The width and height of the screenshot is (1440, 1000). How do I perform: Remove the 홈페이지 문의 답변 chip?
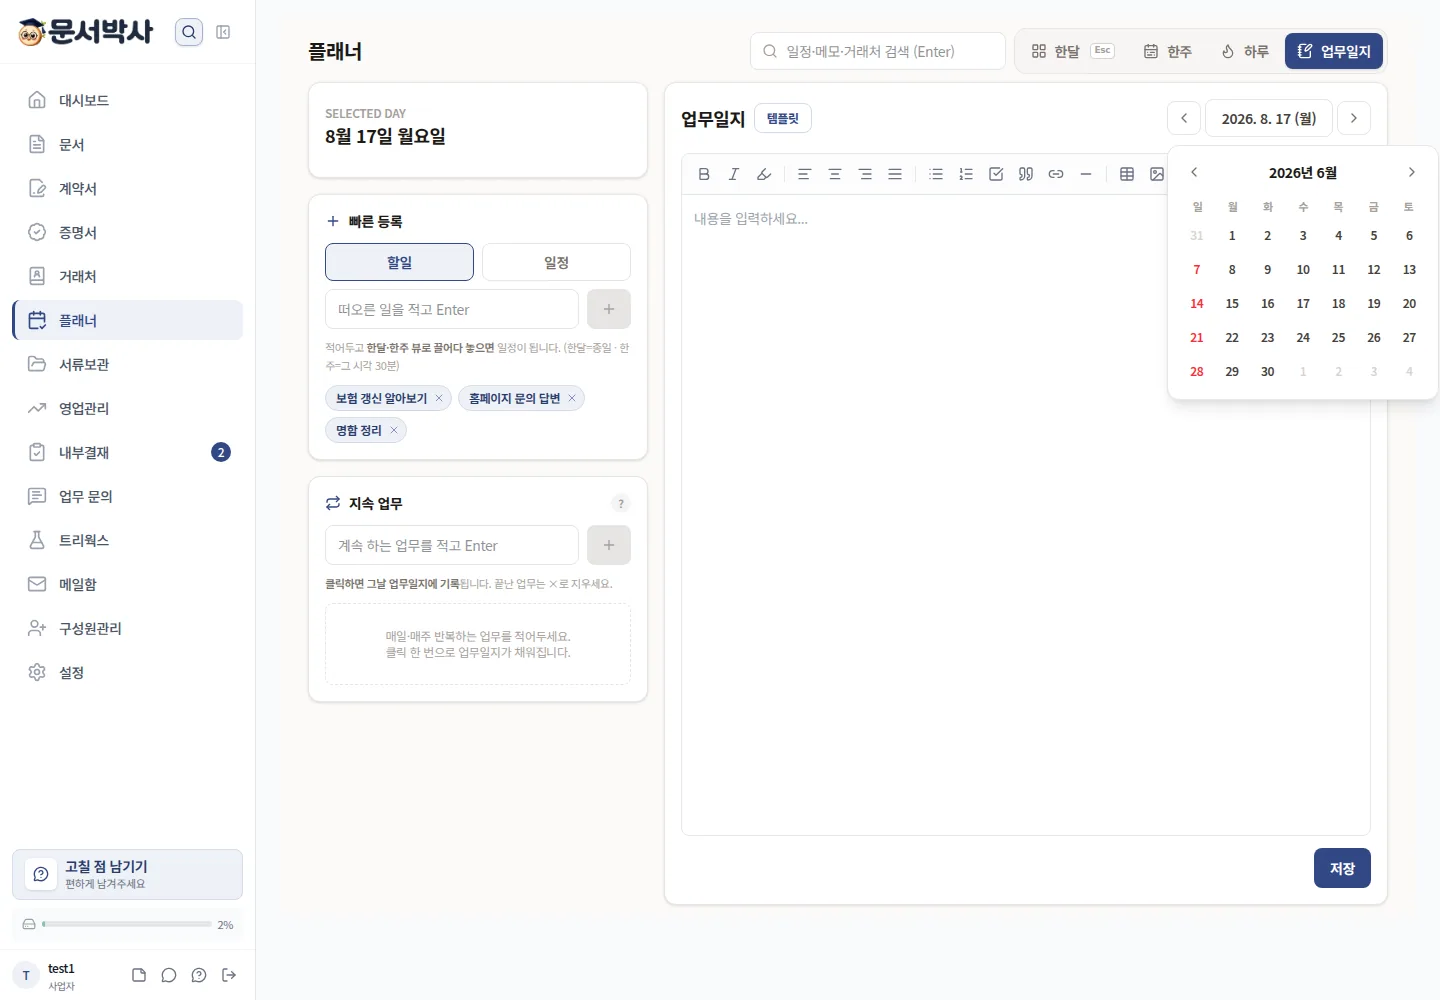pos(572,398)
